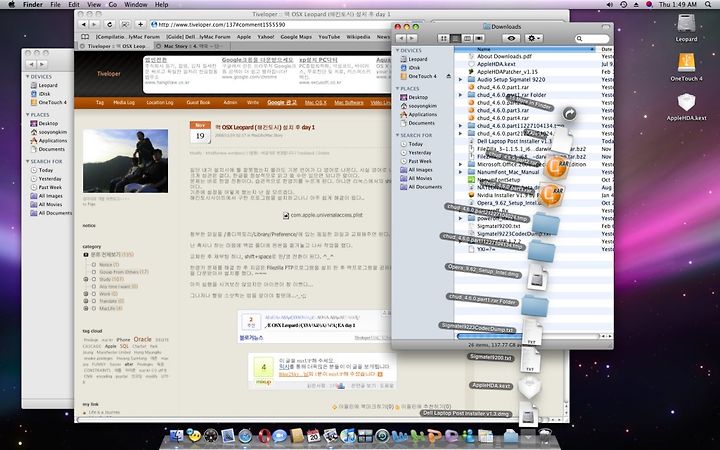Click blog profile photo thumbnail
This screenshot has height=450, width=720.
(125, 161)
